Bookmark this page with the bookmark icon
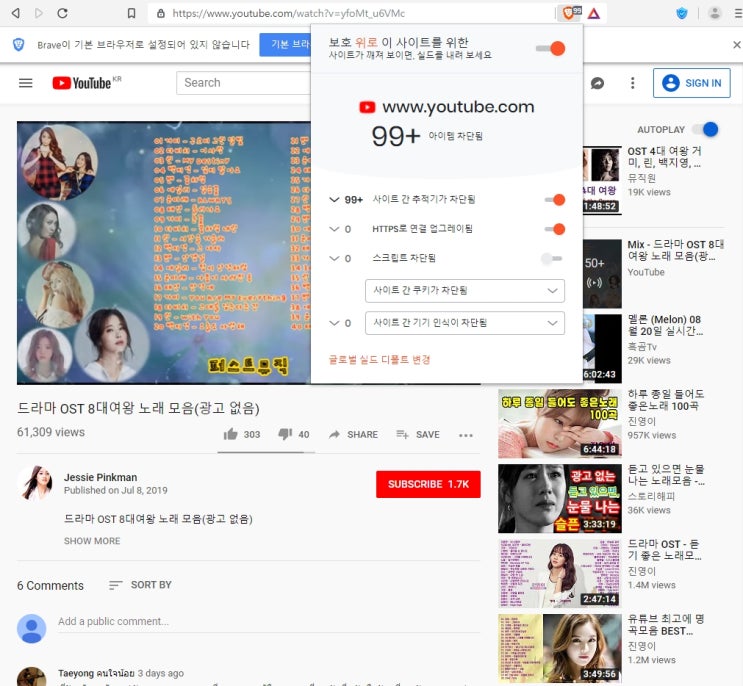 coord(131,13)
